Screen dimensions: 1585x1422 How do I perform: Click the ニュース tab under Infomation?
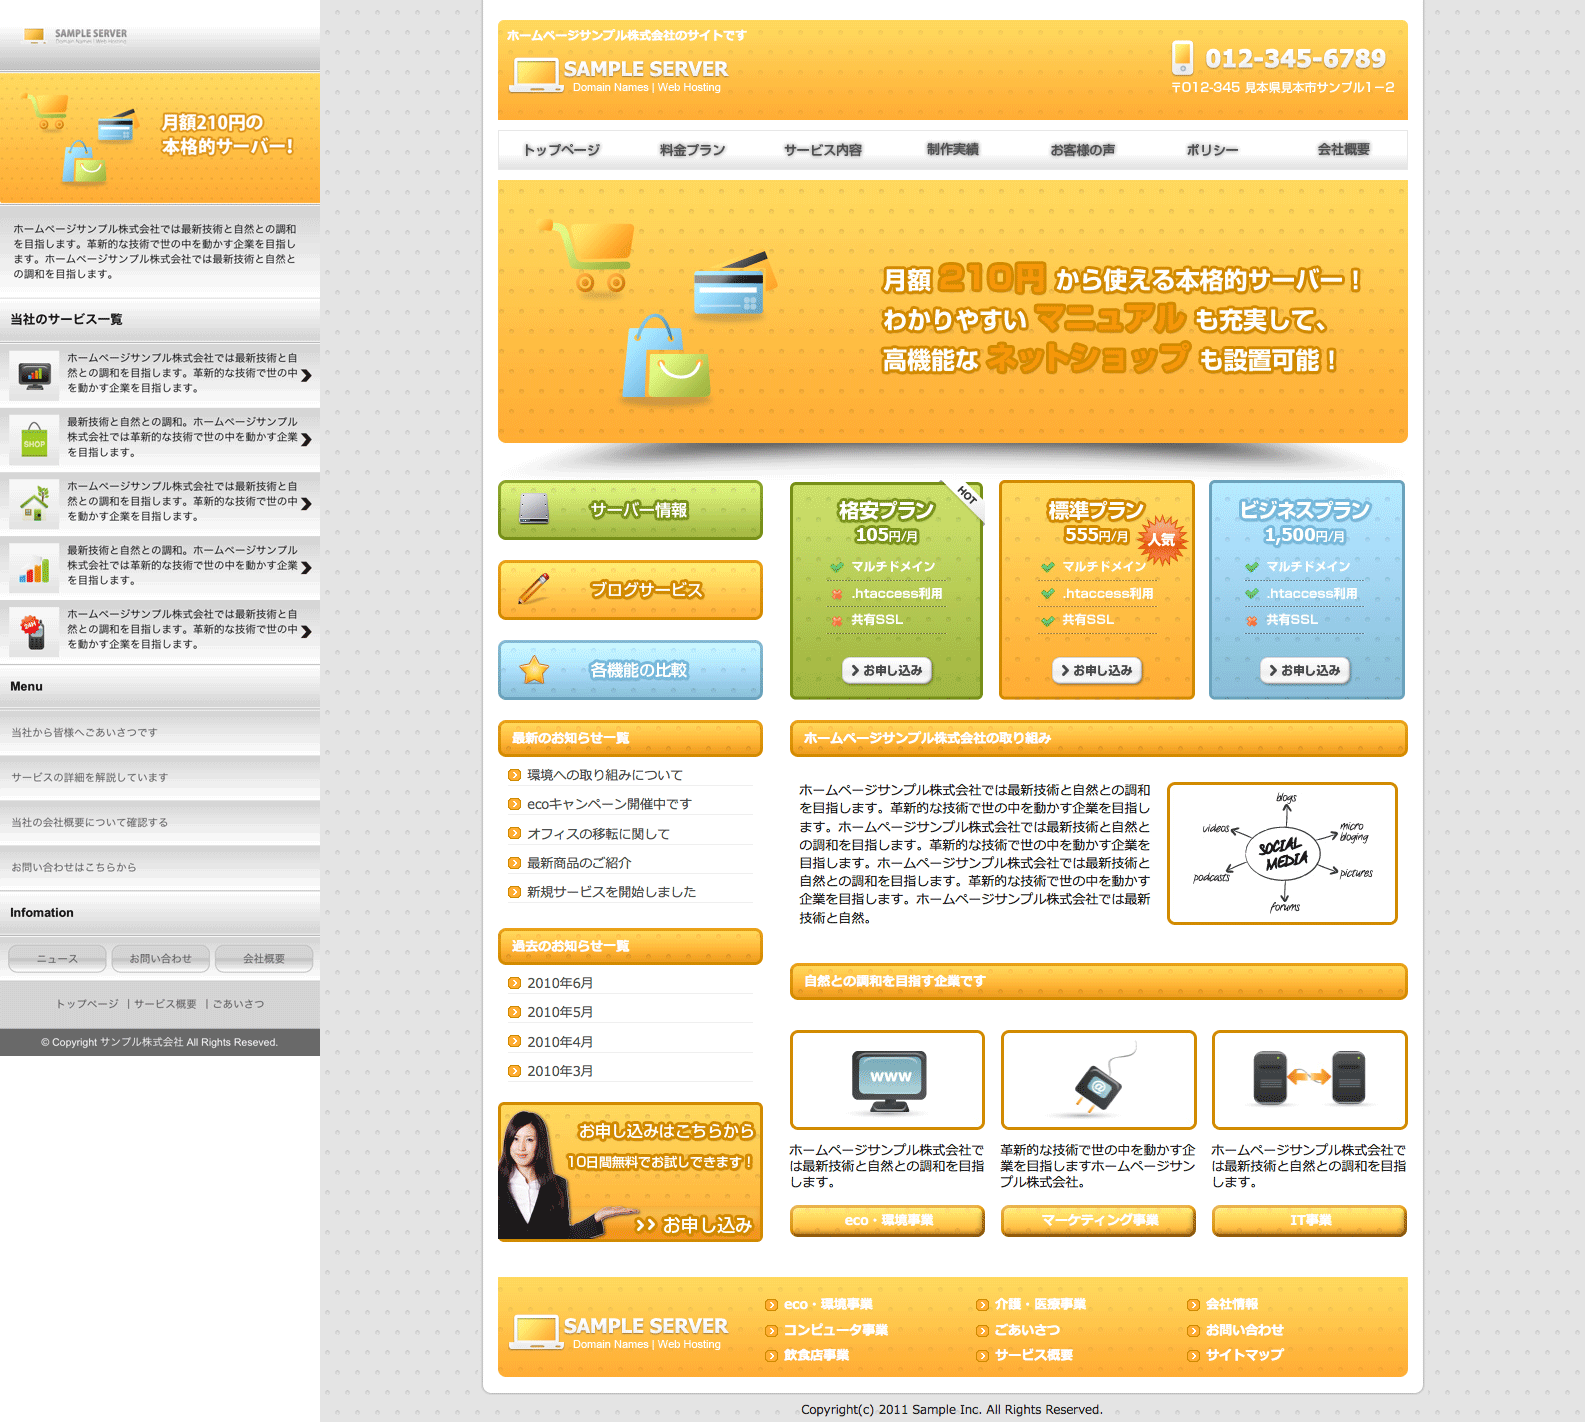[x=57, y=958]
